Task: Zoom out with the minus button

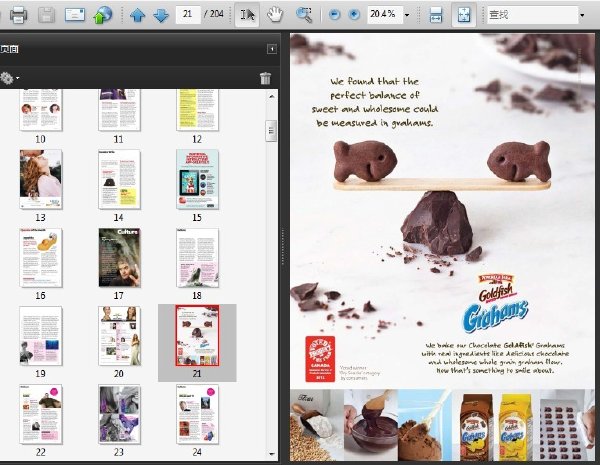Action: point(334,15)
